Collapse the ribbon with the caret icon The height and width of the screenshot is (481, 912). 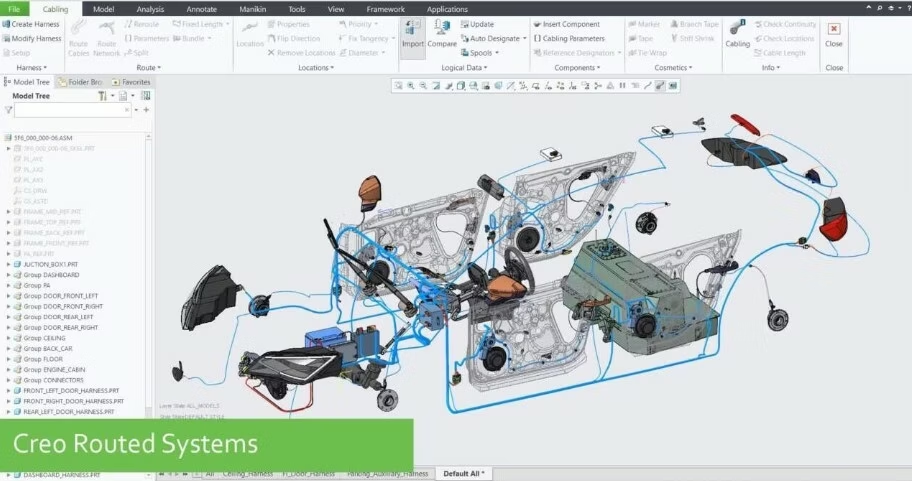(868, 8)
